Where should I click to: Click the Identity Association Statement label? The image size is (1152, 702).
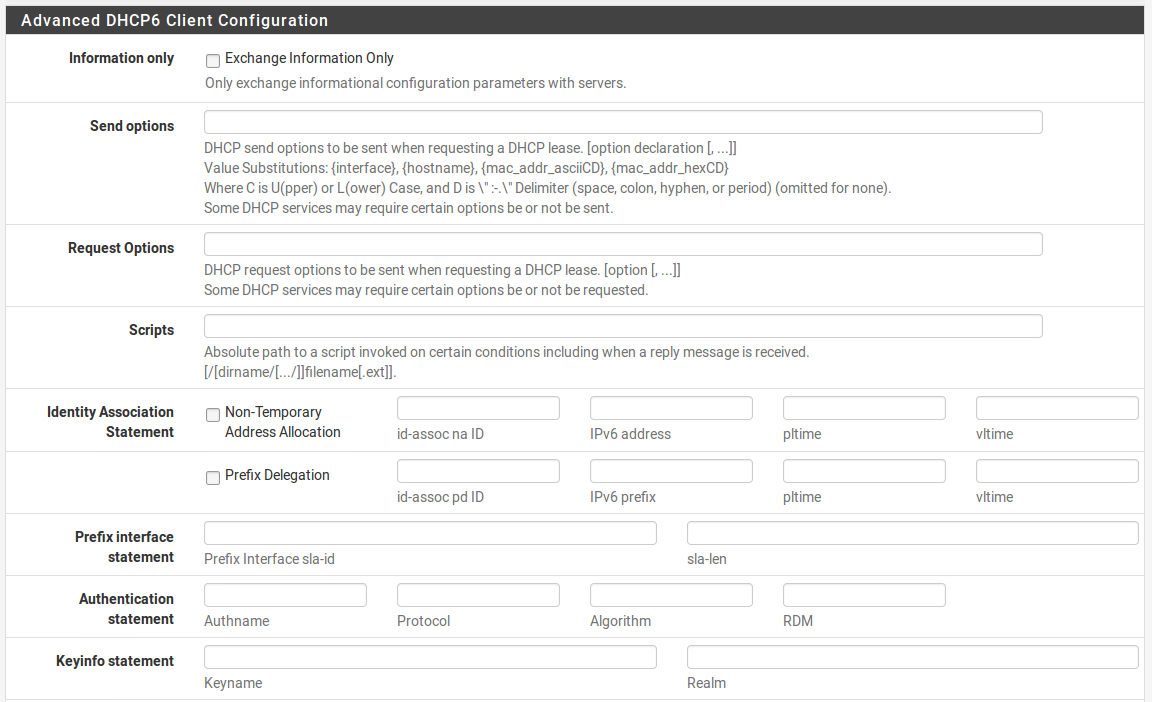pyautogui.click(x=110, y=422)
